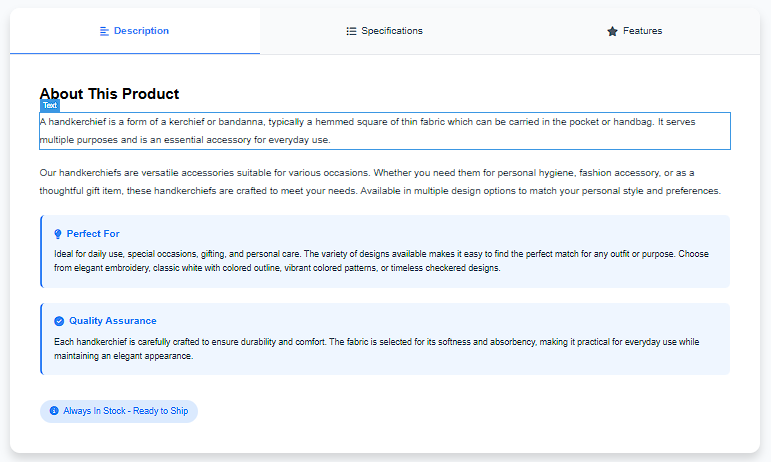Click the blue "Text" element label
Viewport: 771px width, 462px height.
click(x=50, y=105)
